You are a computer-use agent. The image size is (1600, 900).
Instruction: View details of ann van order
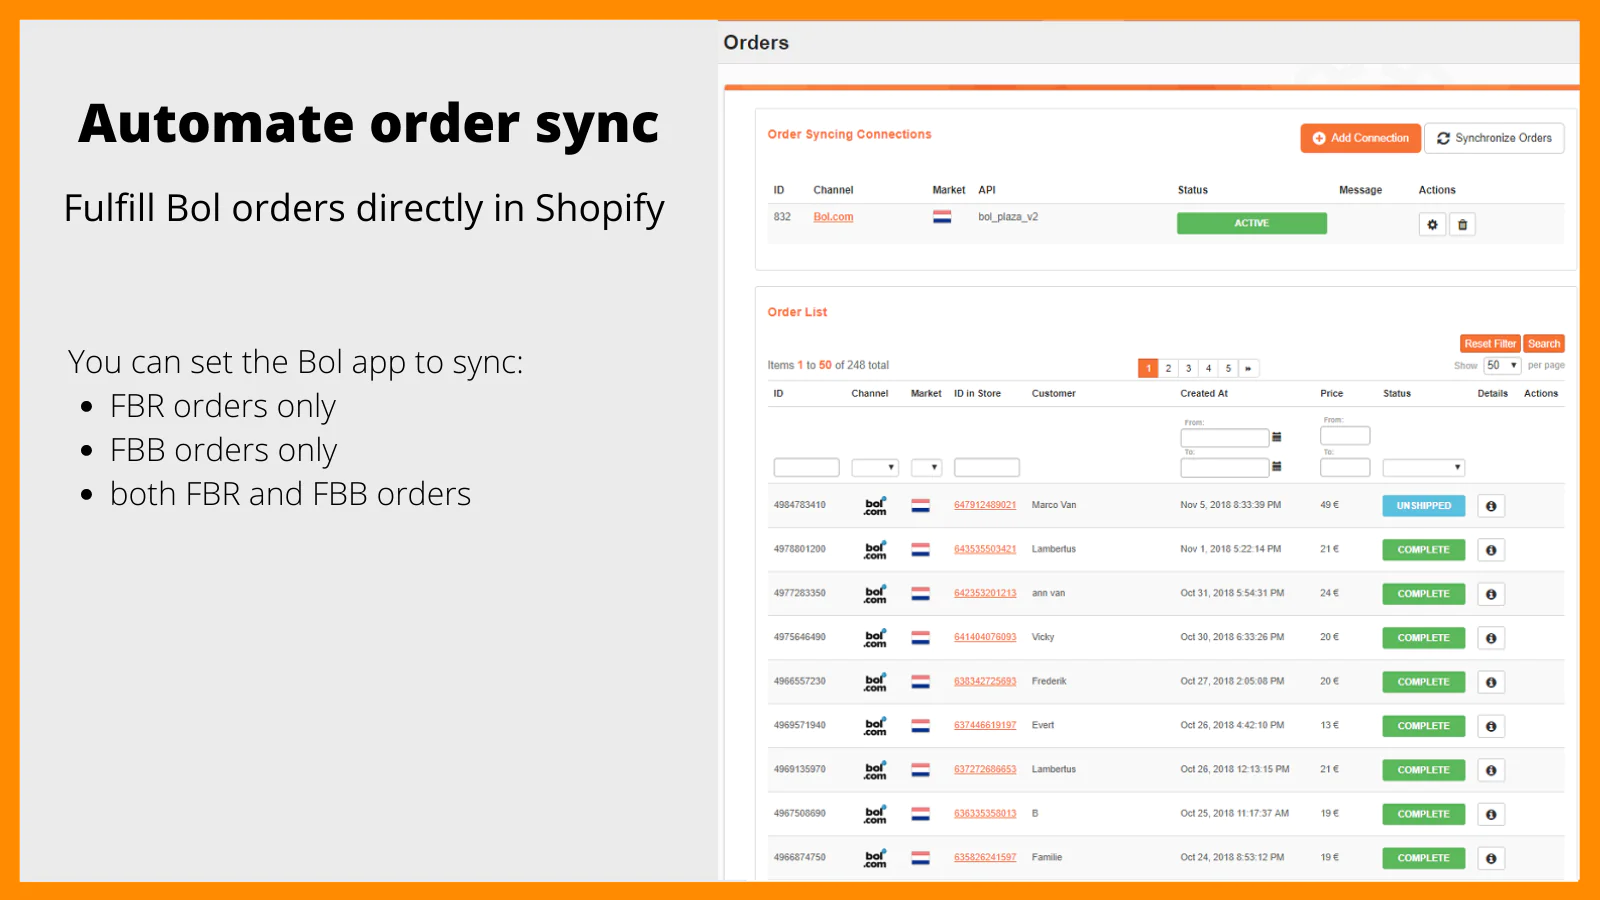pos(1491,594)
